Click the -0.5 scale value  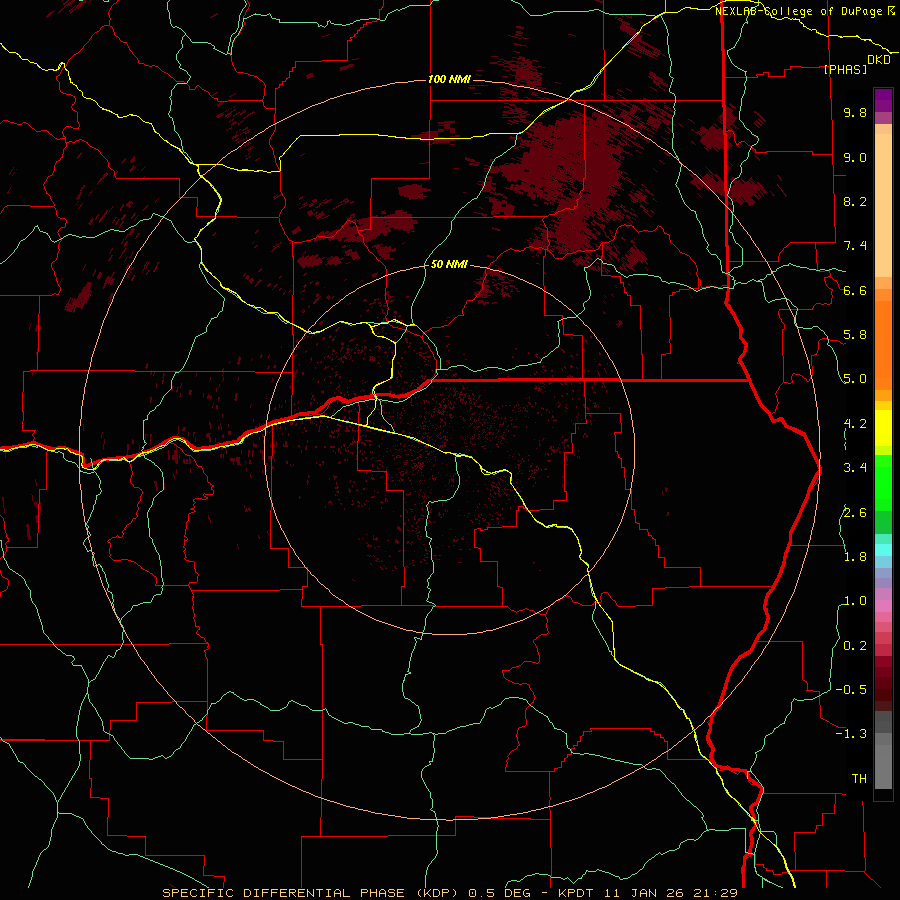tap(851, 690)
